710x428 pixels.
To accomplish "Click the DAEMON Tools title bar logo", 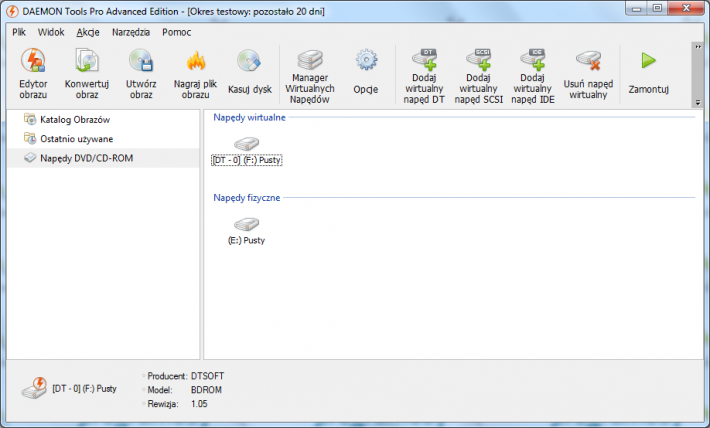I will 12,11.
